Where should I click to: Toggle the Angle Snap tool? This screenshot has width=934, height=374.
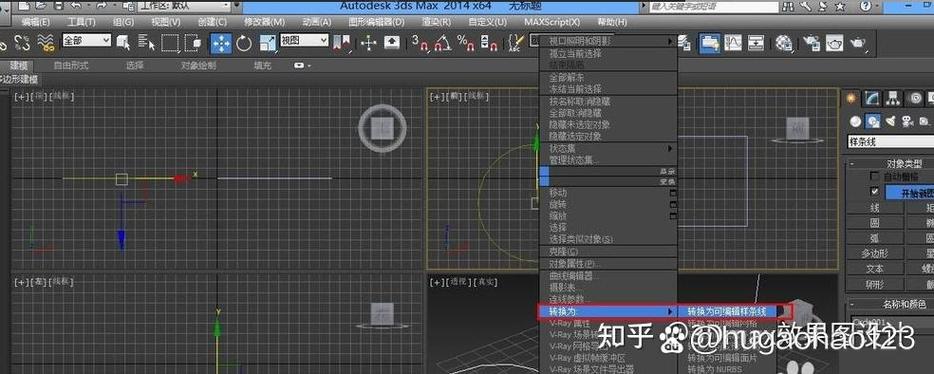tap(443, 42)
